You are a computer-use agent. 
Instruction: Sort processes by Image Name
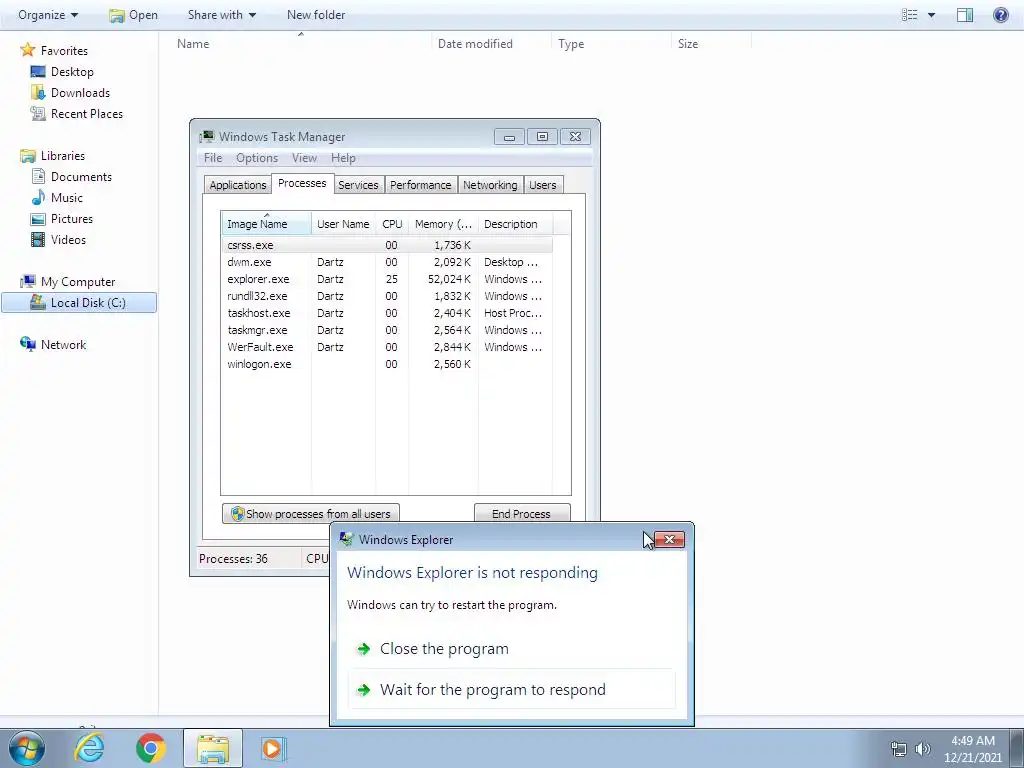266,224
